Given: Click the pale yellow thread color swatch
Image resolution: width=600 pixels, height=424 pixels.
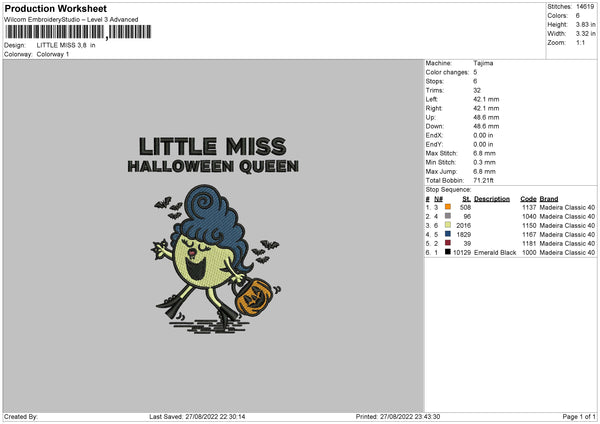Looking at the screenshot, I should click(x=448, y=225).
